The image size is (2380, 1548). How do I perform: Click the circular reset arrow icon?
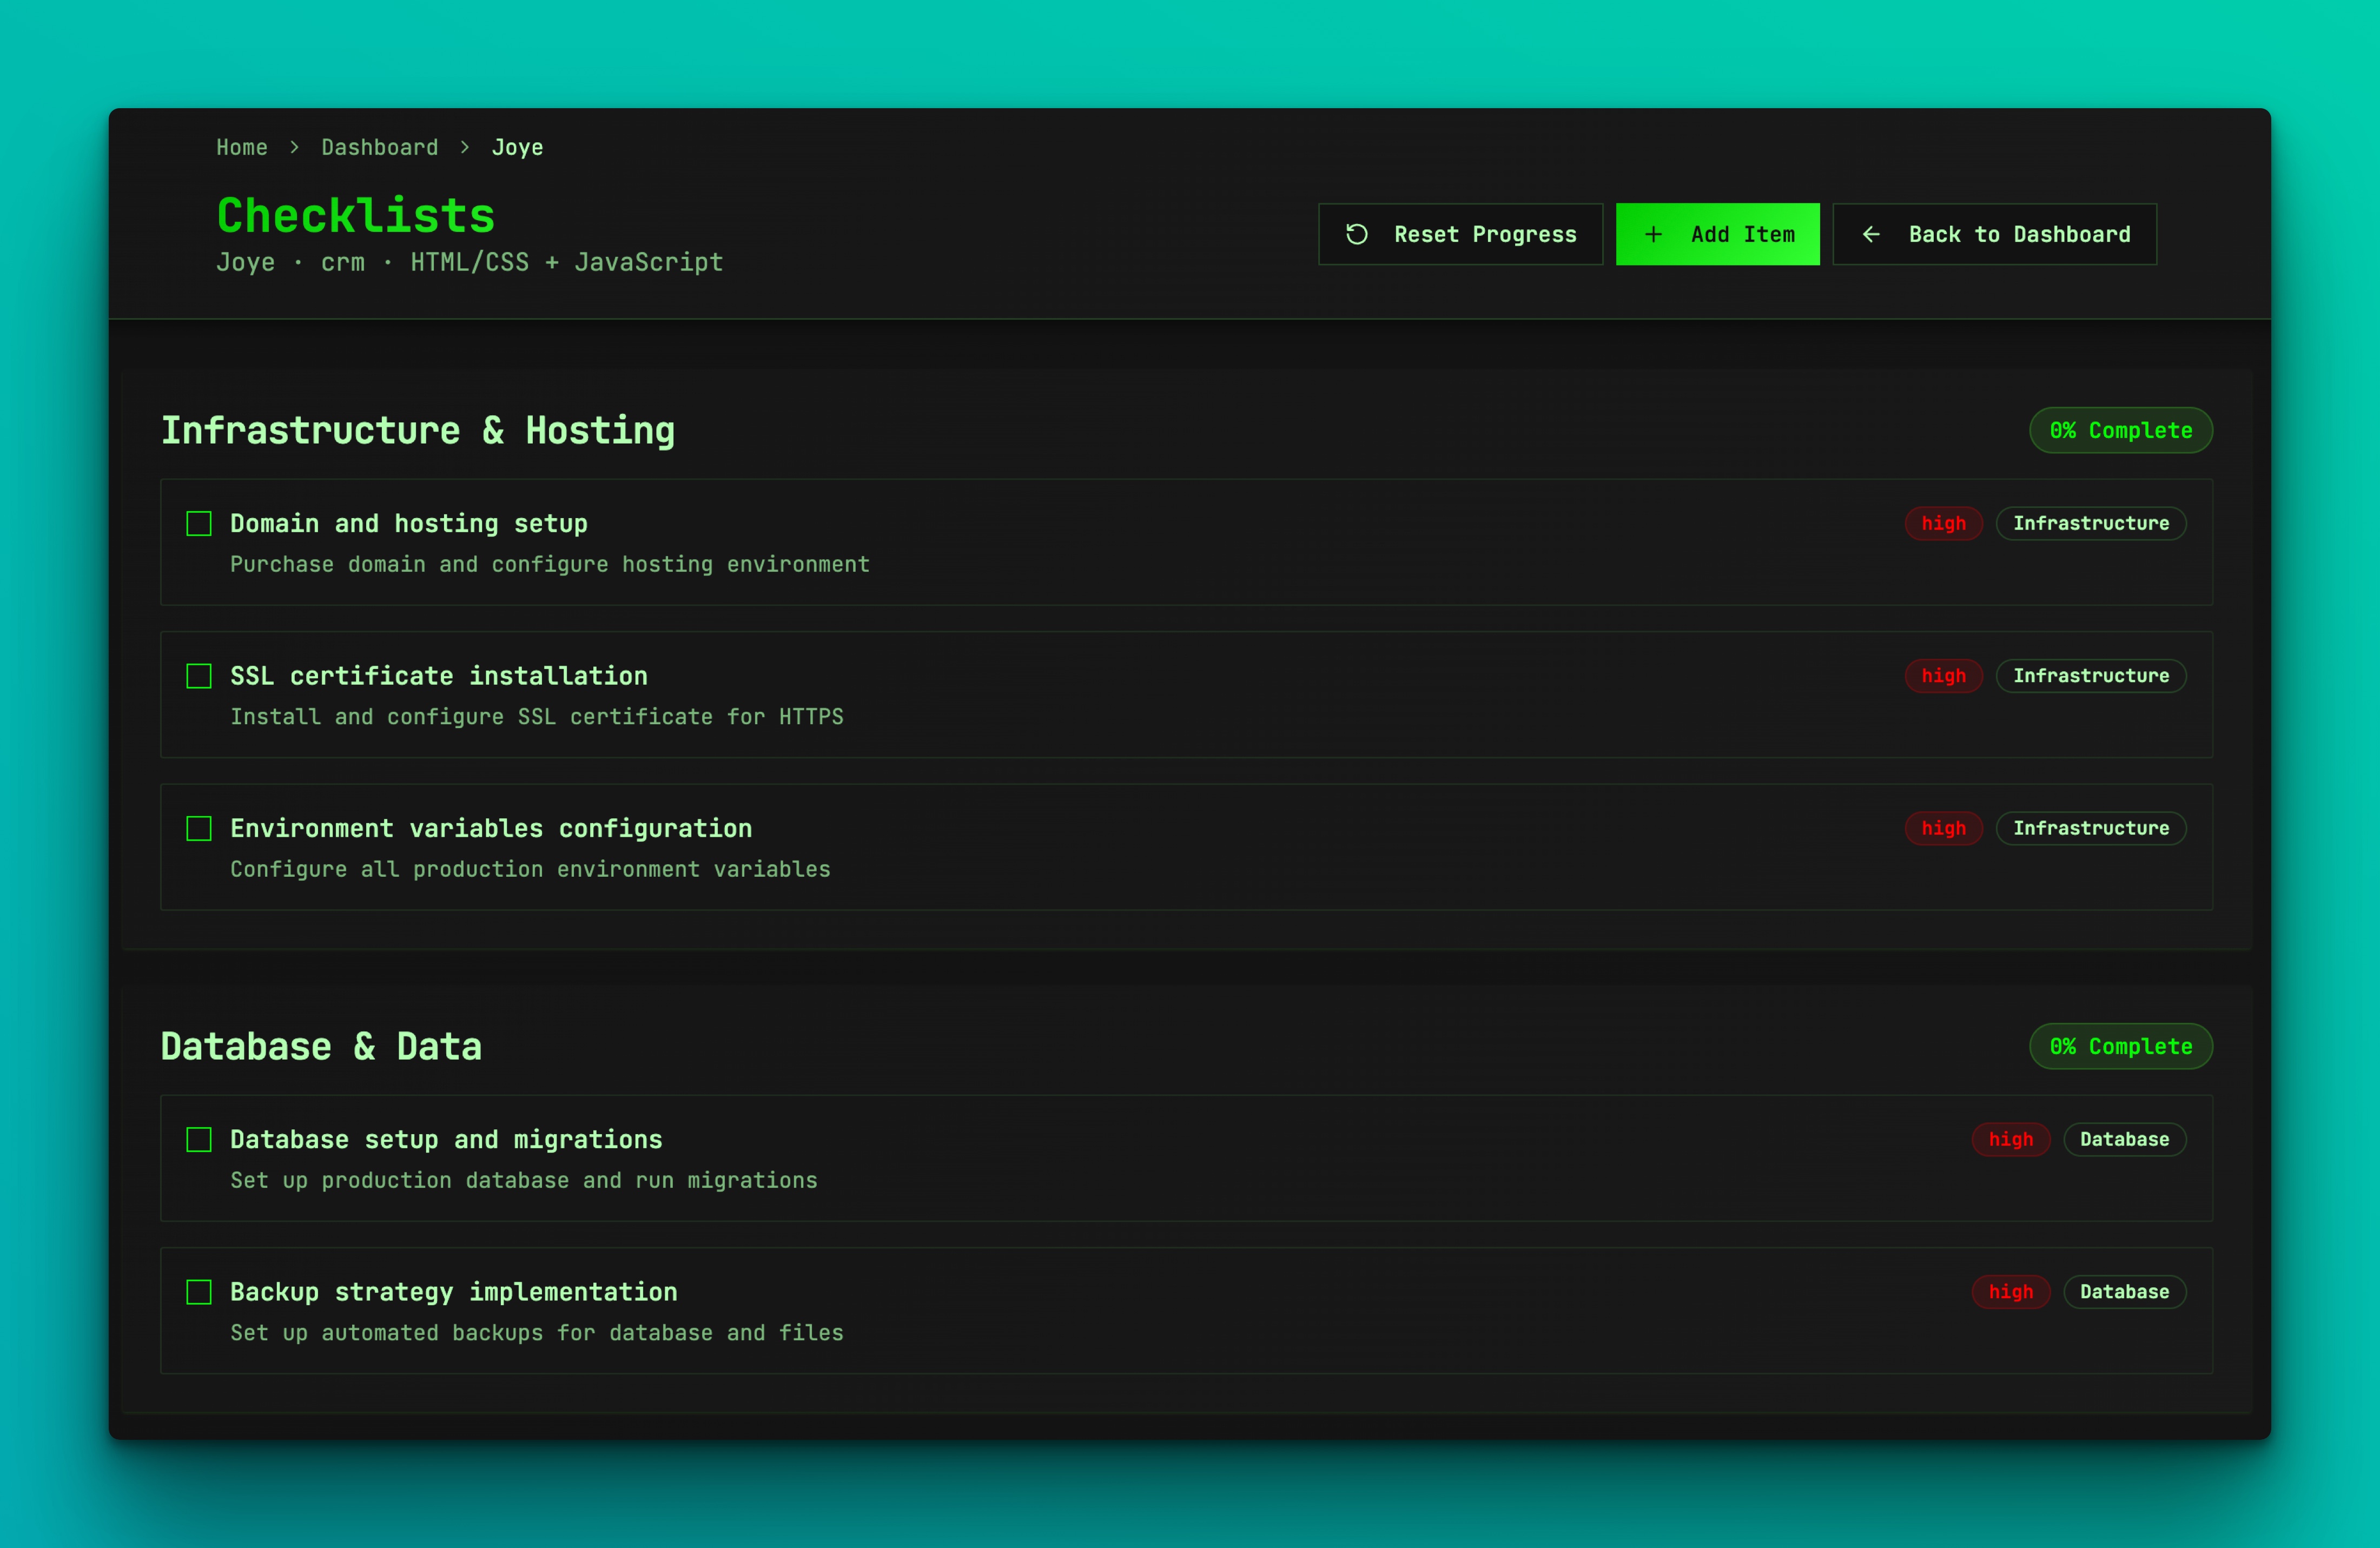(1356, 234)
